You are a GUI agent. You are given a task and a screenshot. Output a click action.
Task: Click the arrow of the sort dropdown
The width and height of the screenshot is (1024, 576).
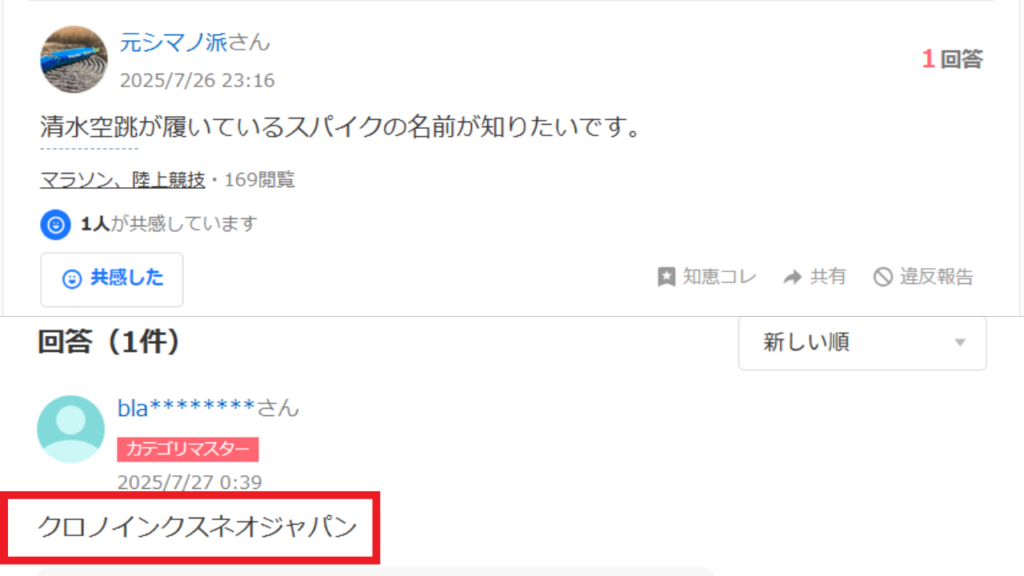click(x=959, y=343)
